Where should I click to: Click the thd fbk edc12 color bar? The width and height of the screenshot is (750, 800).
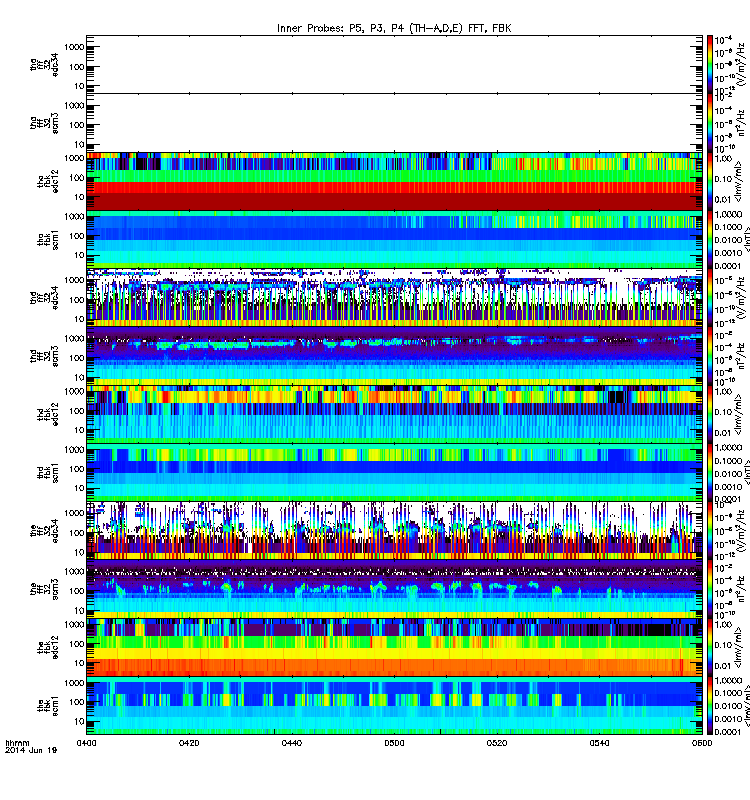point(710,414)
